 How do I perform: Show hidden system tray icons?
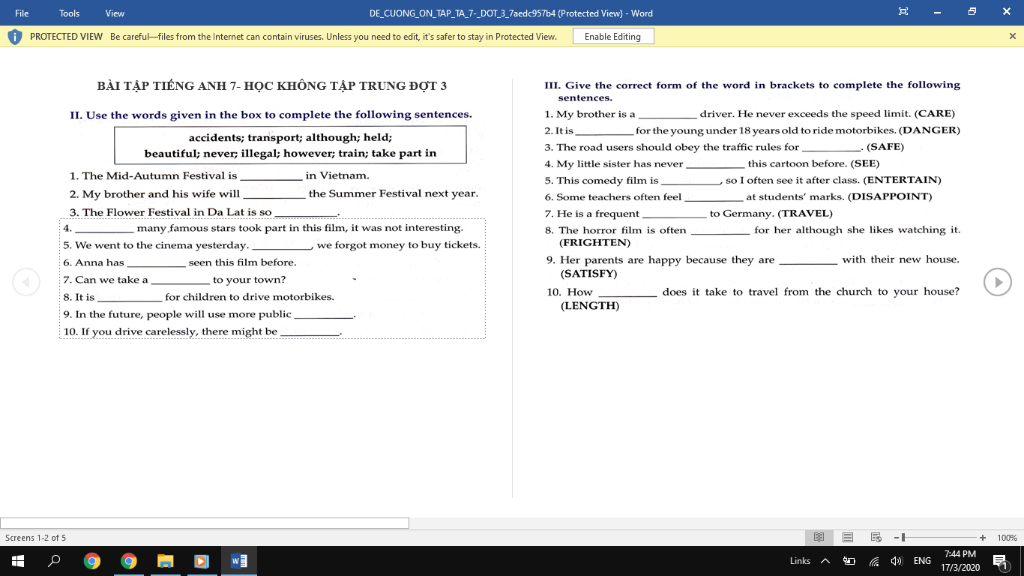click(x=825, y=561)
